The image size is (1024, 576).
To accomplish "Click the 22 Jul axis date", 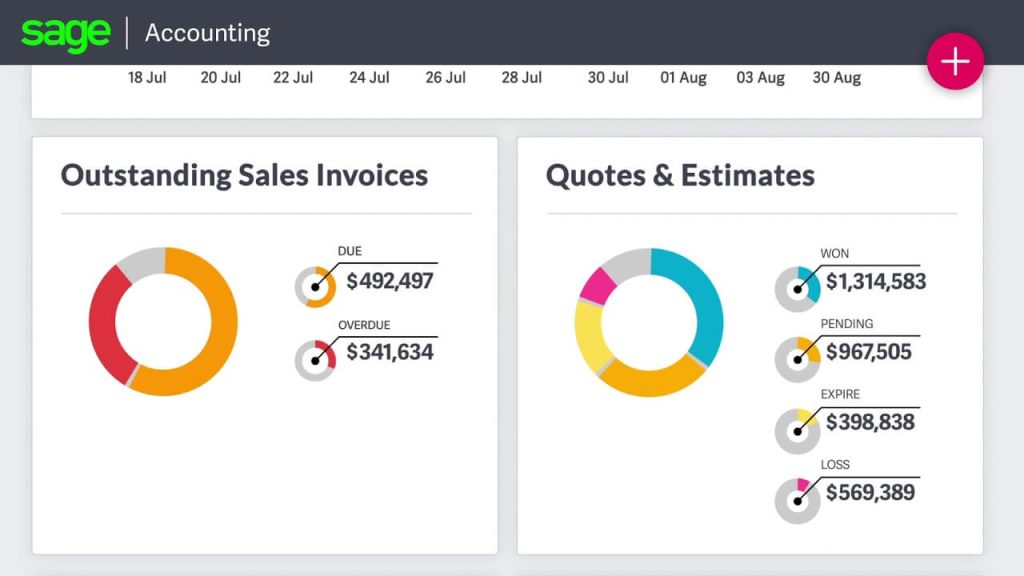I will click(293, 78).
